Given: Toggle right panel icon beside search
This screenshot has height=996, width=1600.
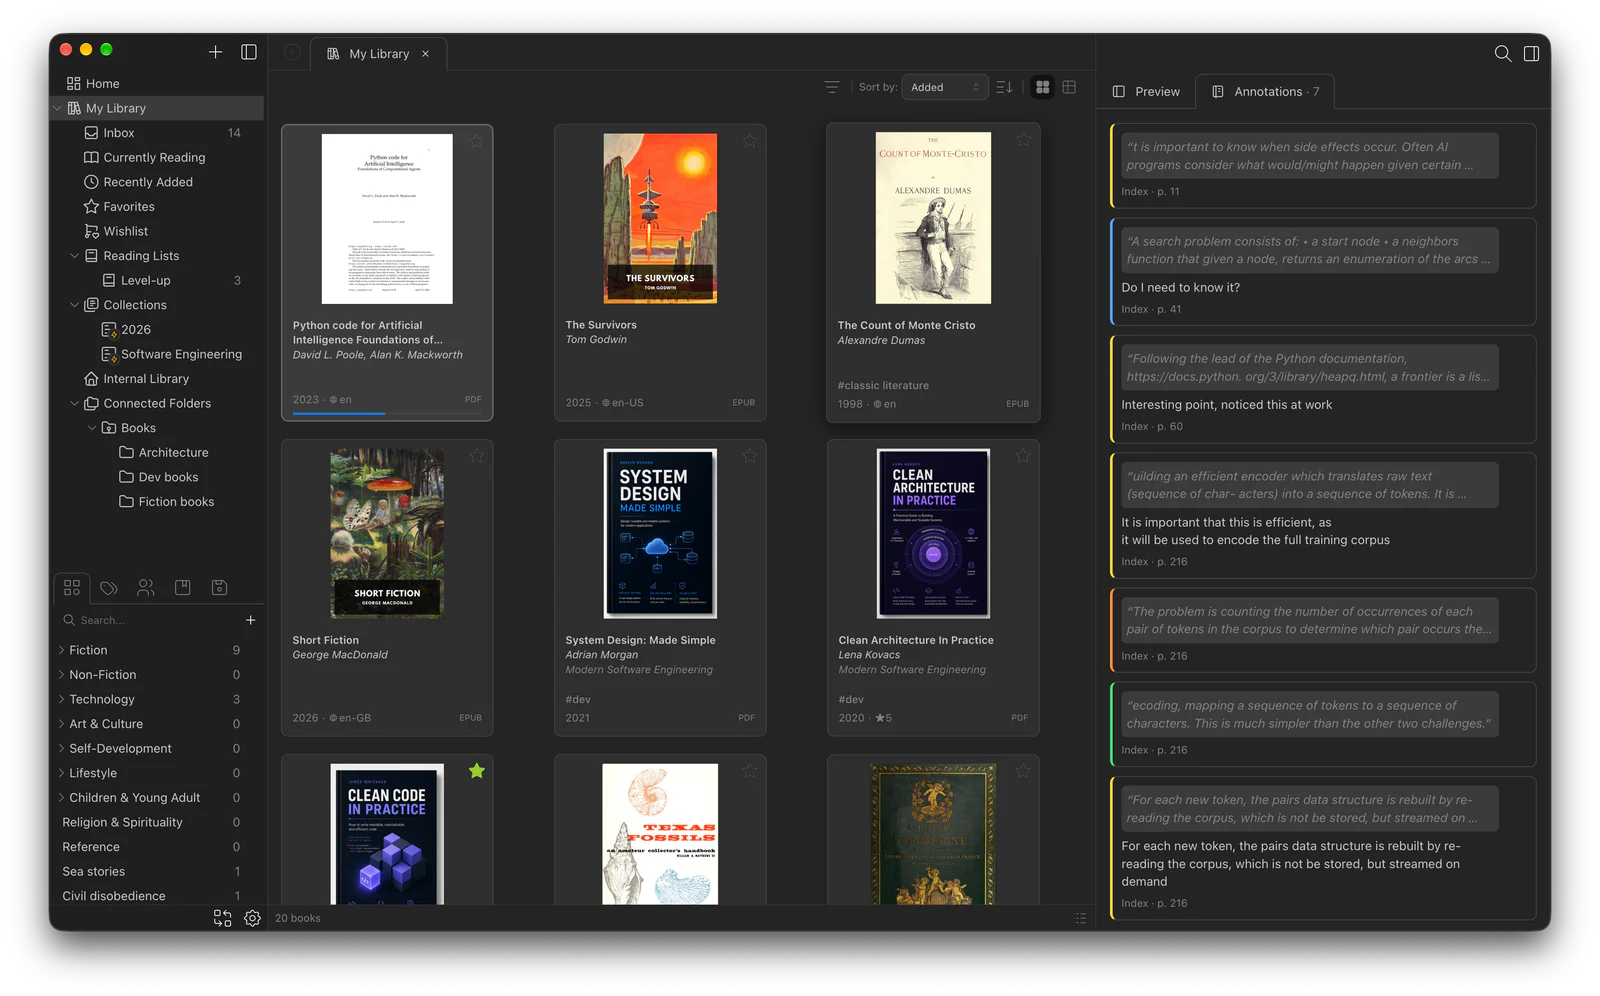Looking at the screenshot, I should click(1531, 54).
